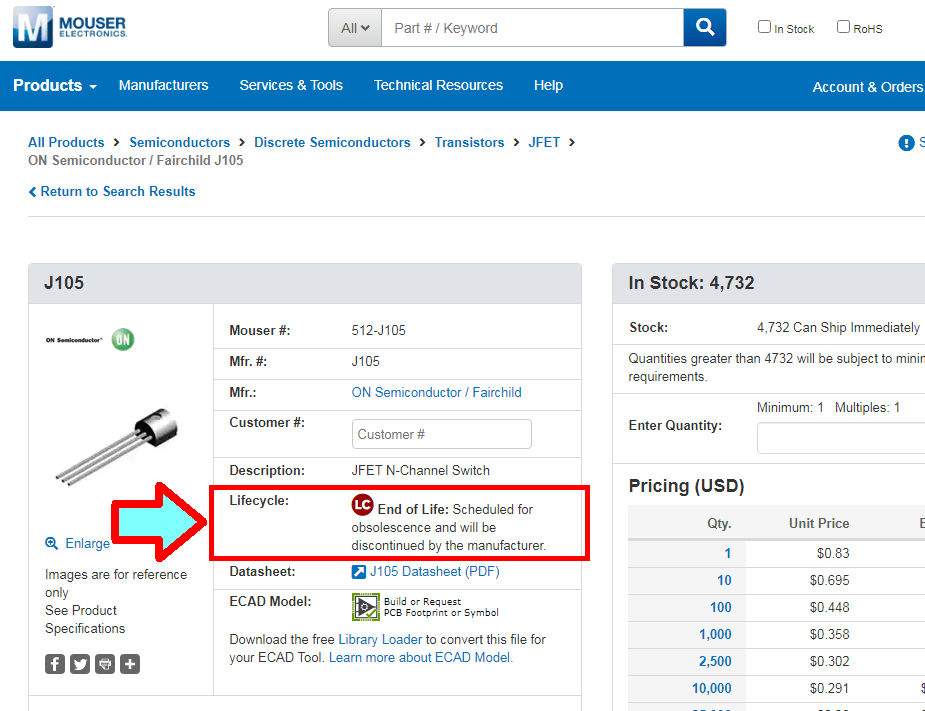The width and height of the screenshot is (925, 711).
Task: Click the Pricing (USD) heading
Action: 686,486
